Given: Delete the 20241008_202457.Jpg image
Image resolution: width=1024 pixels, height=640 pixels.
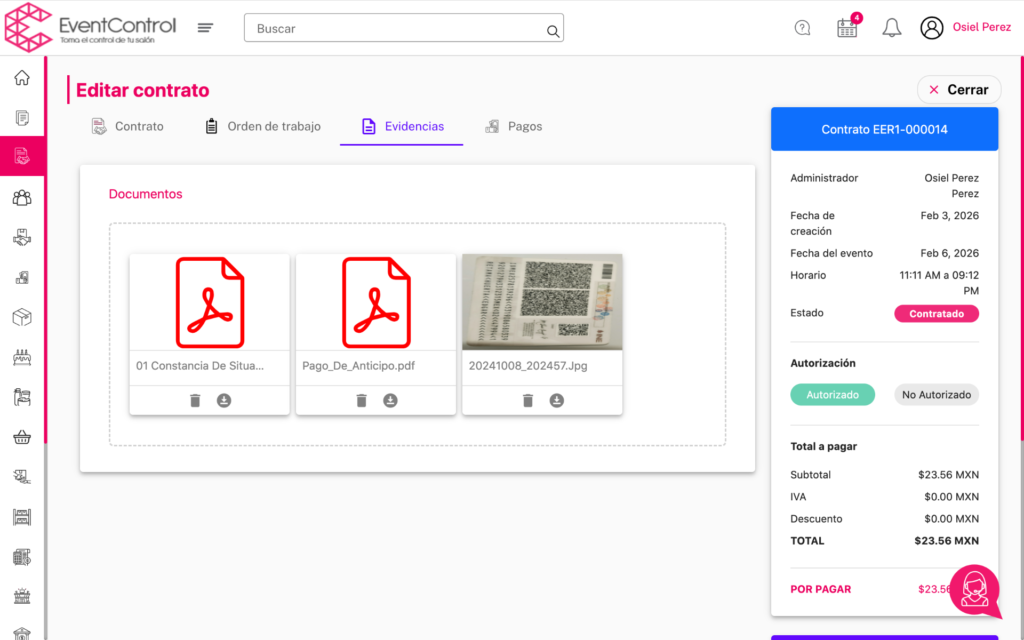Looking at the screenshot, I should pos(528,400).
